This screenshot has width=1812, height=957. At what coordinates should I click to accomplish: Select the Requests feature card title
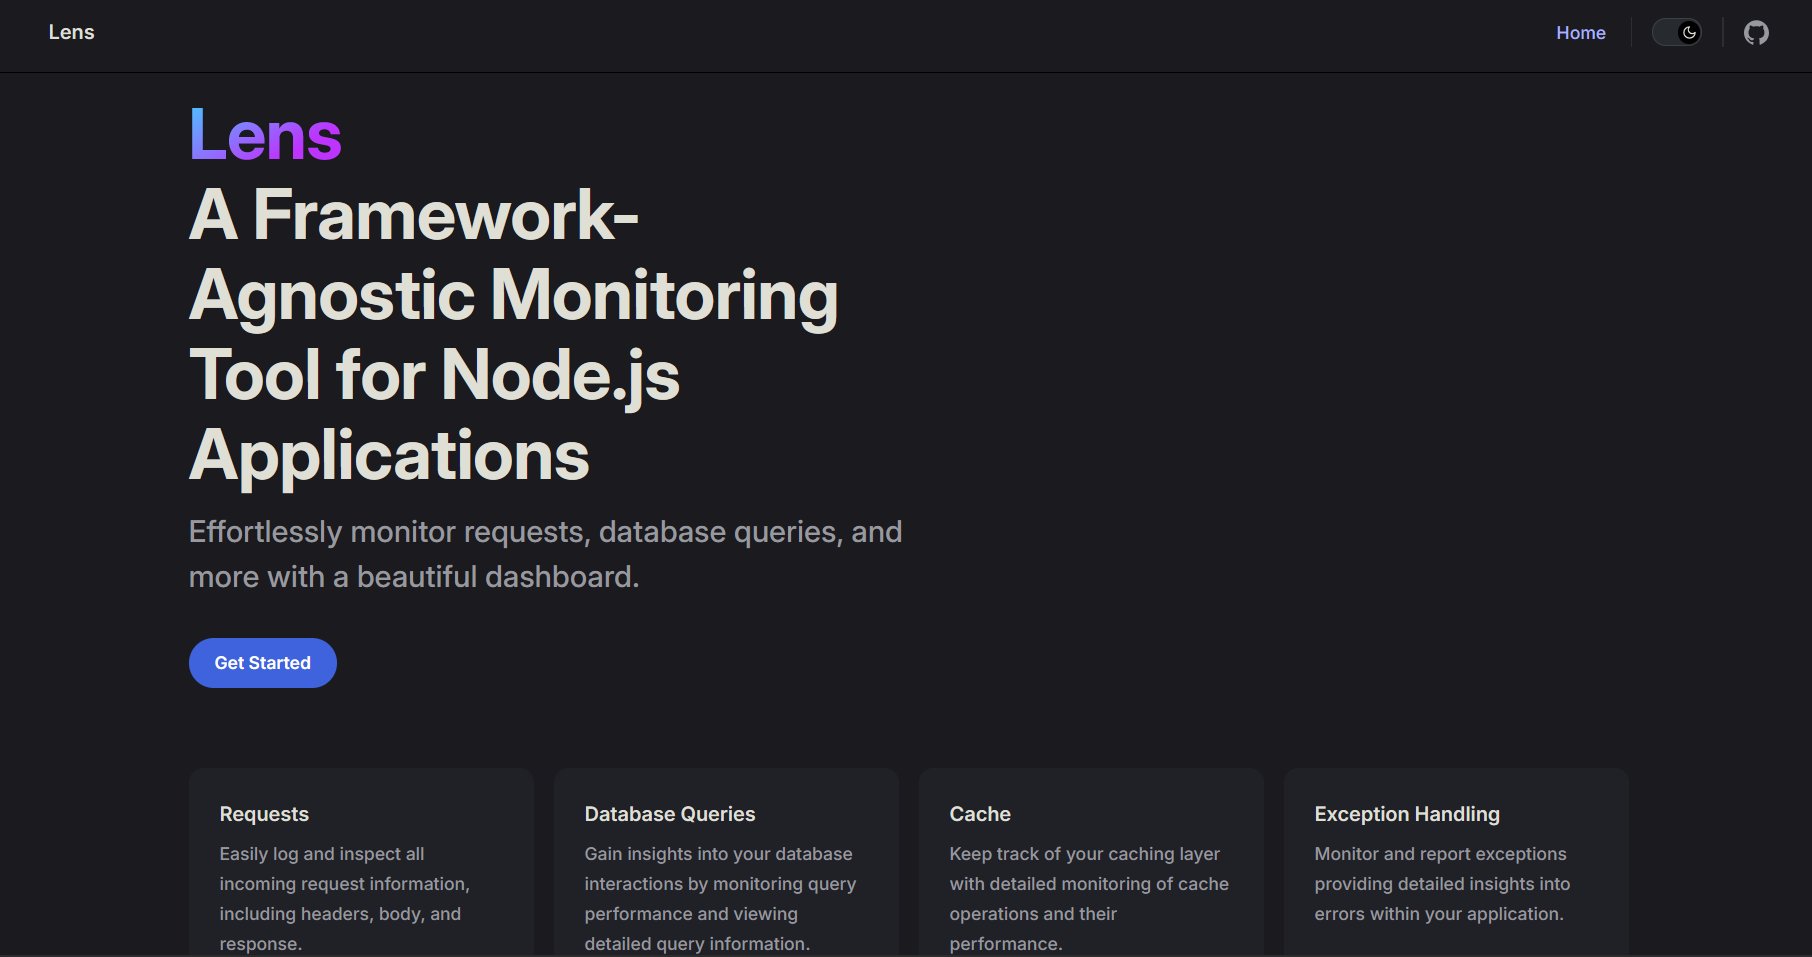click(x=264, y=814)
